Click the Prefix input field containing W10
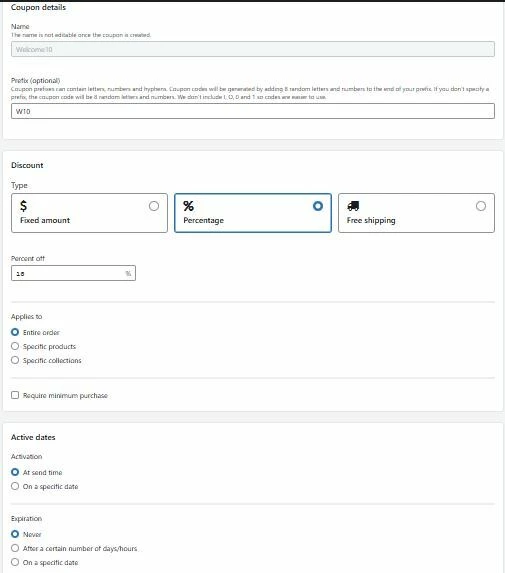This screenshot has width=505, height=573. click(x=253, y=111)
